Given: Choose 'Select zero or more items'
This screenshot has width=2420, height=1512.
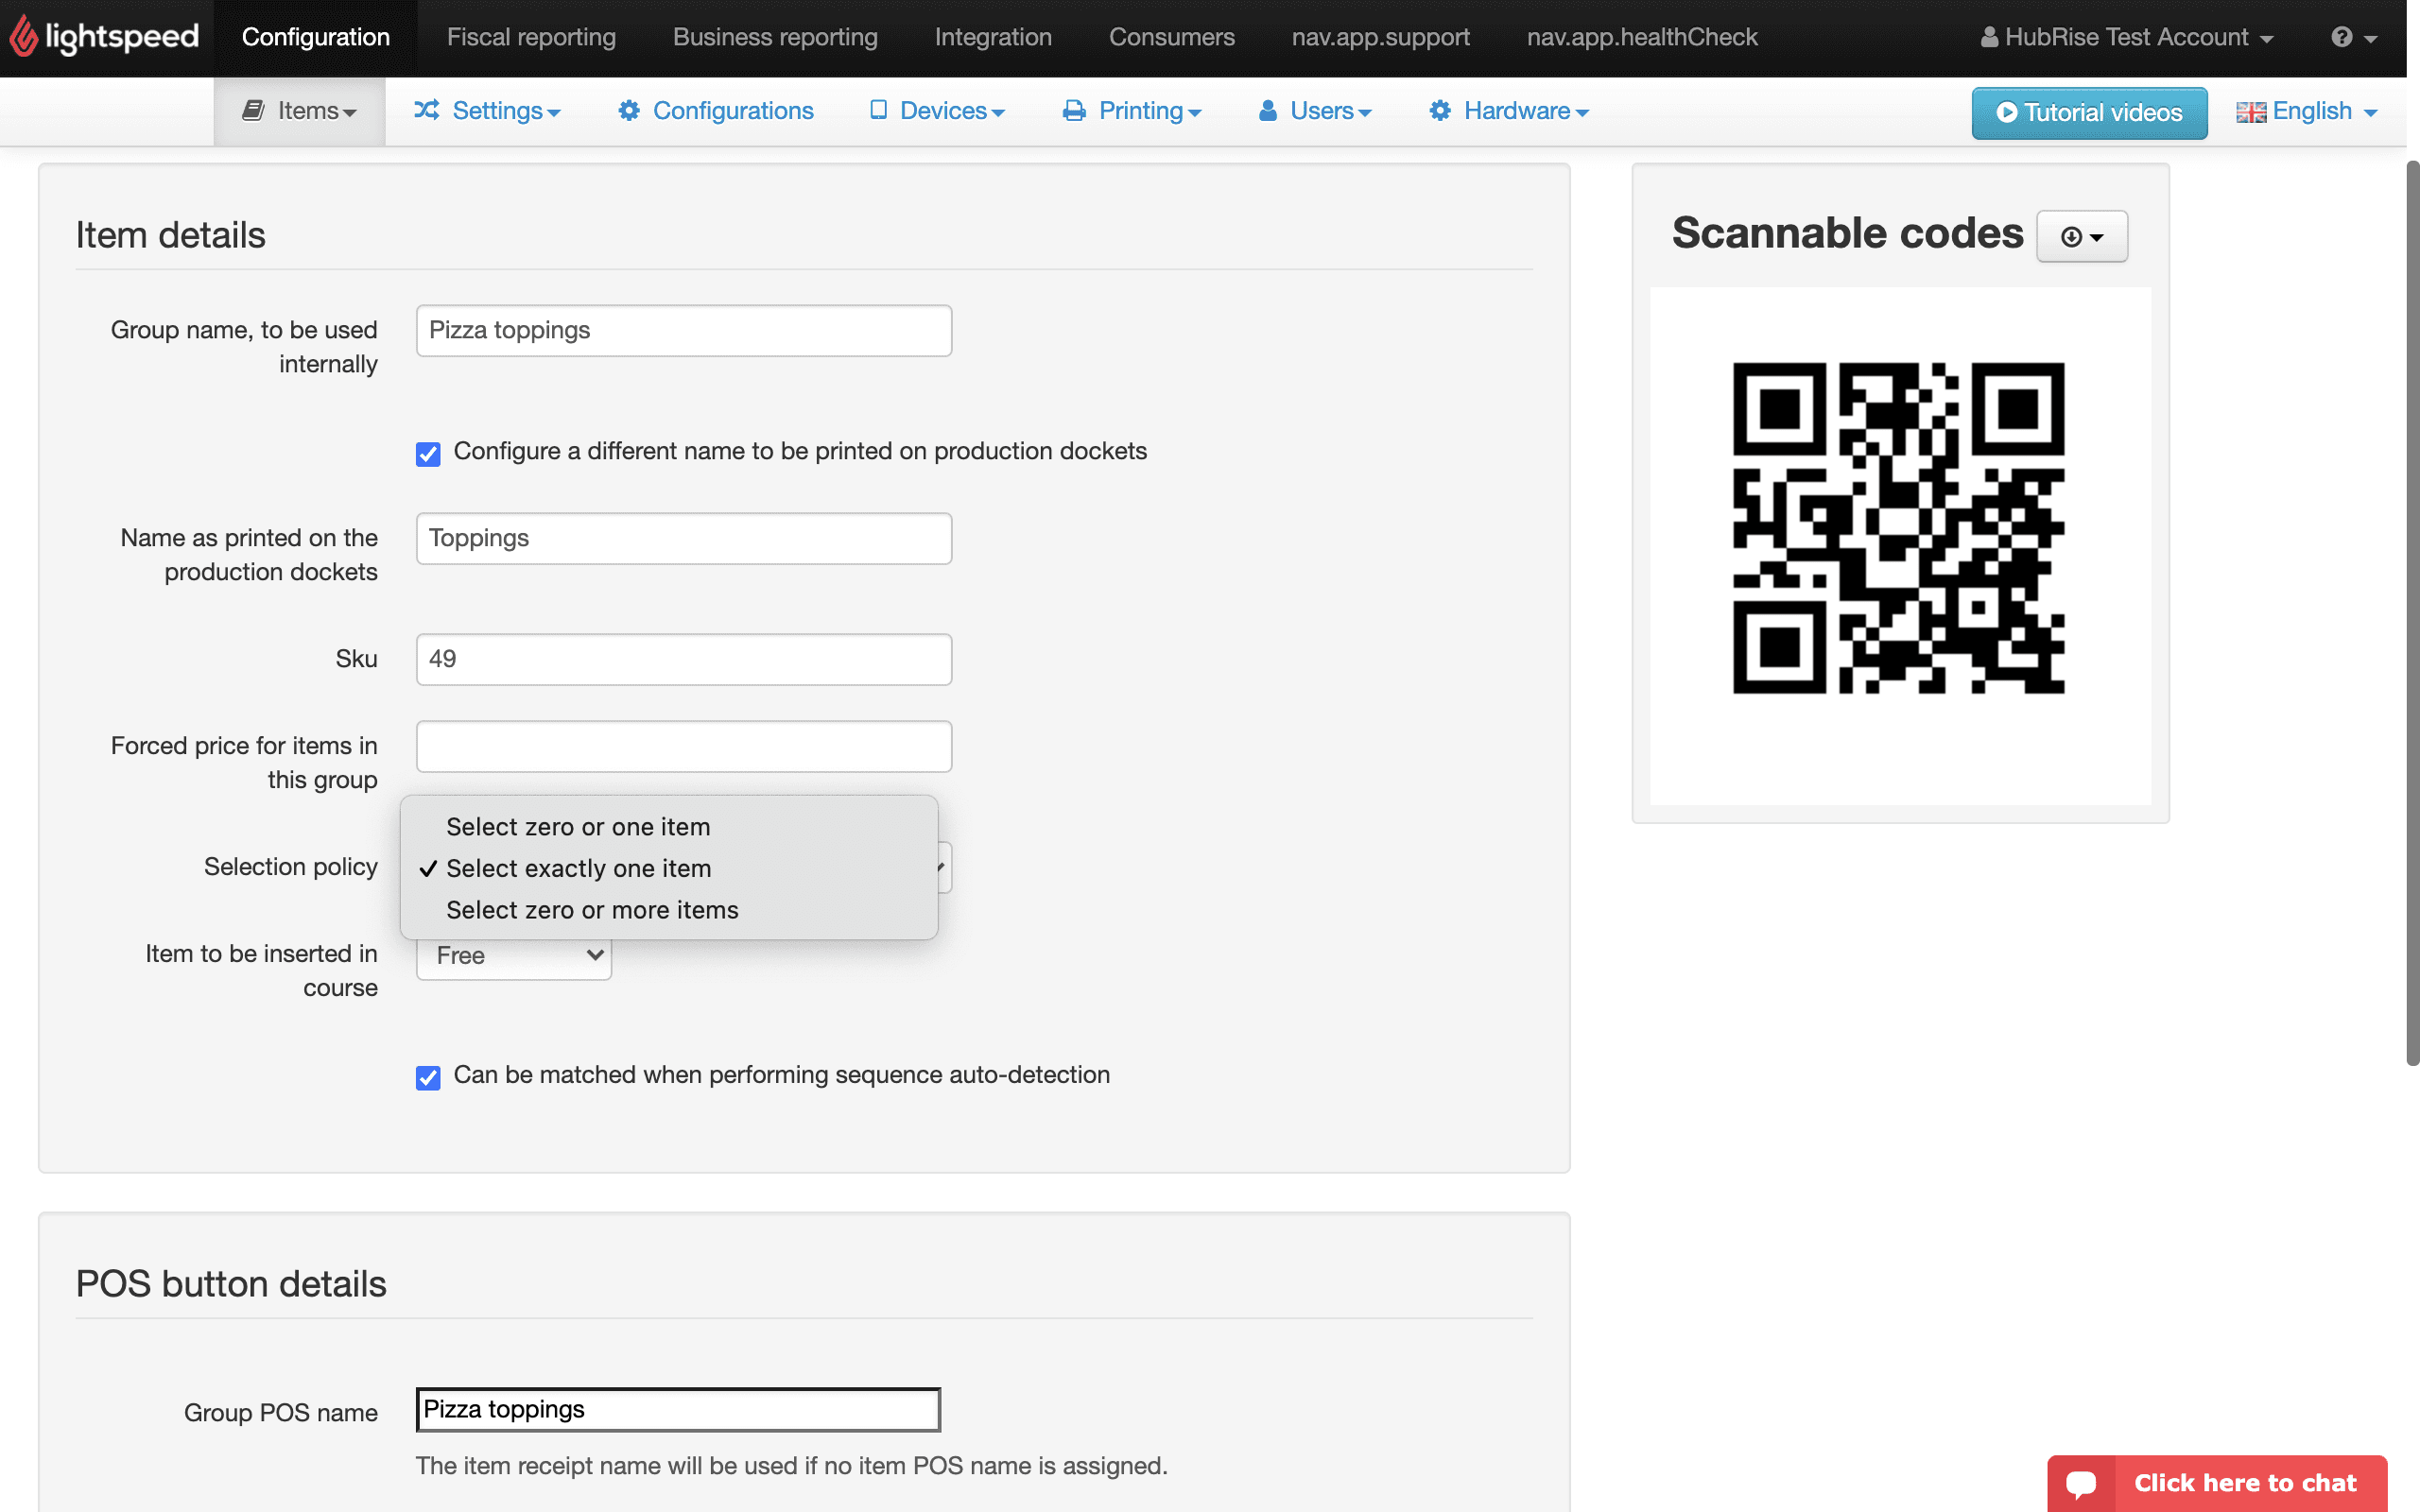Looking at the screenshot, I should (x=592, y=910).
